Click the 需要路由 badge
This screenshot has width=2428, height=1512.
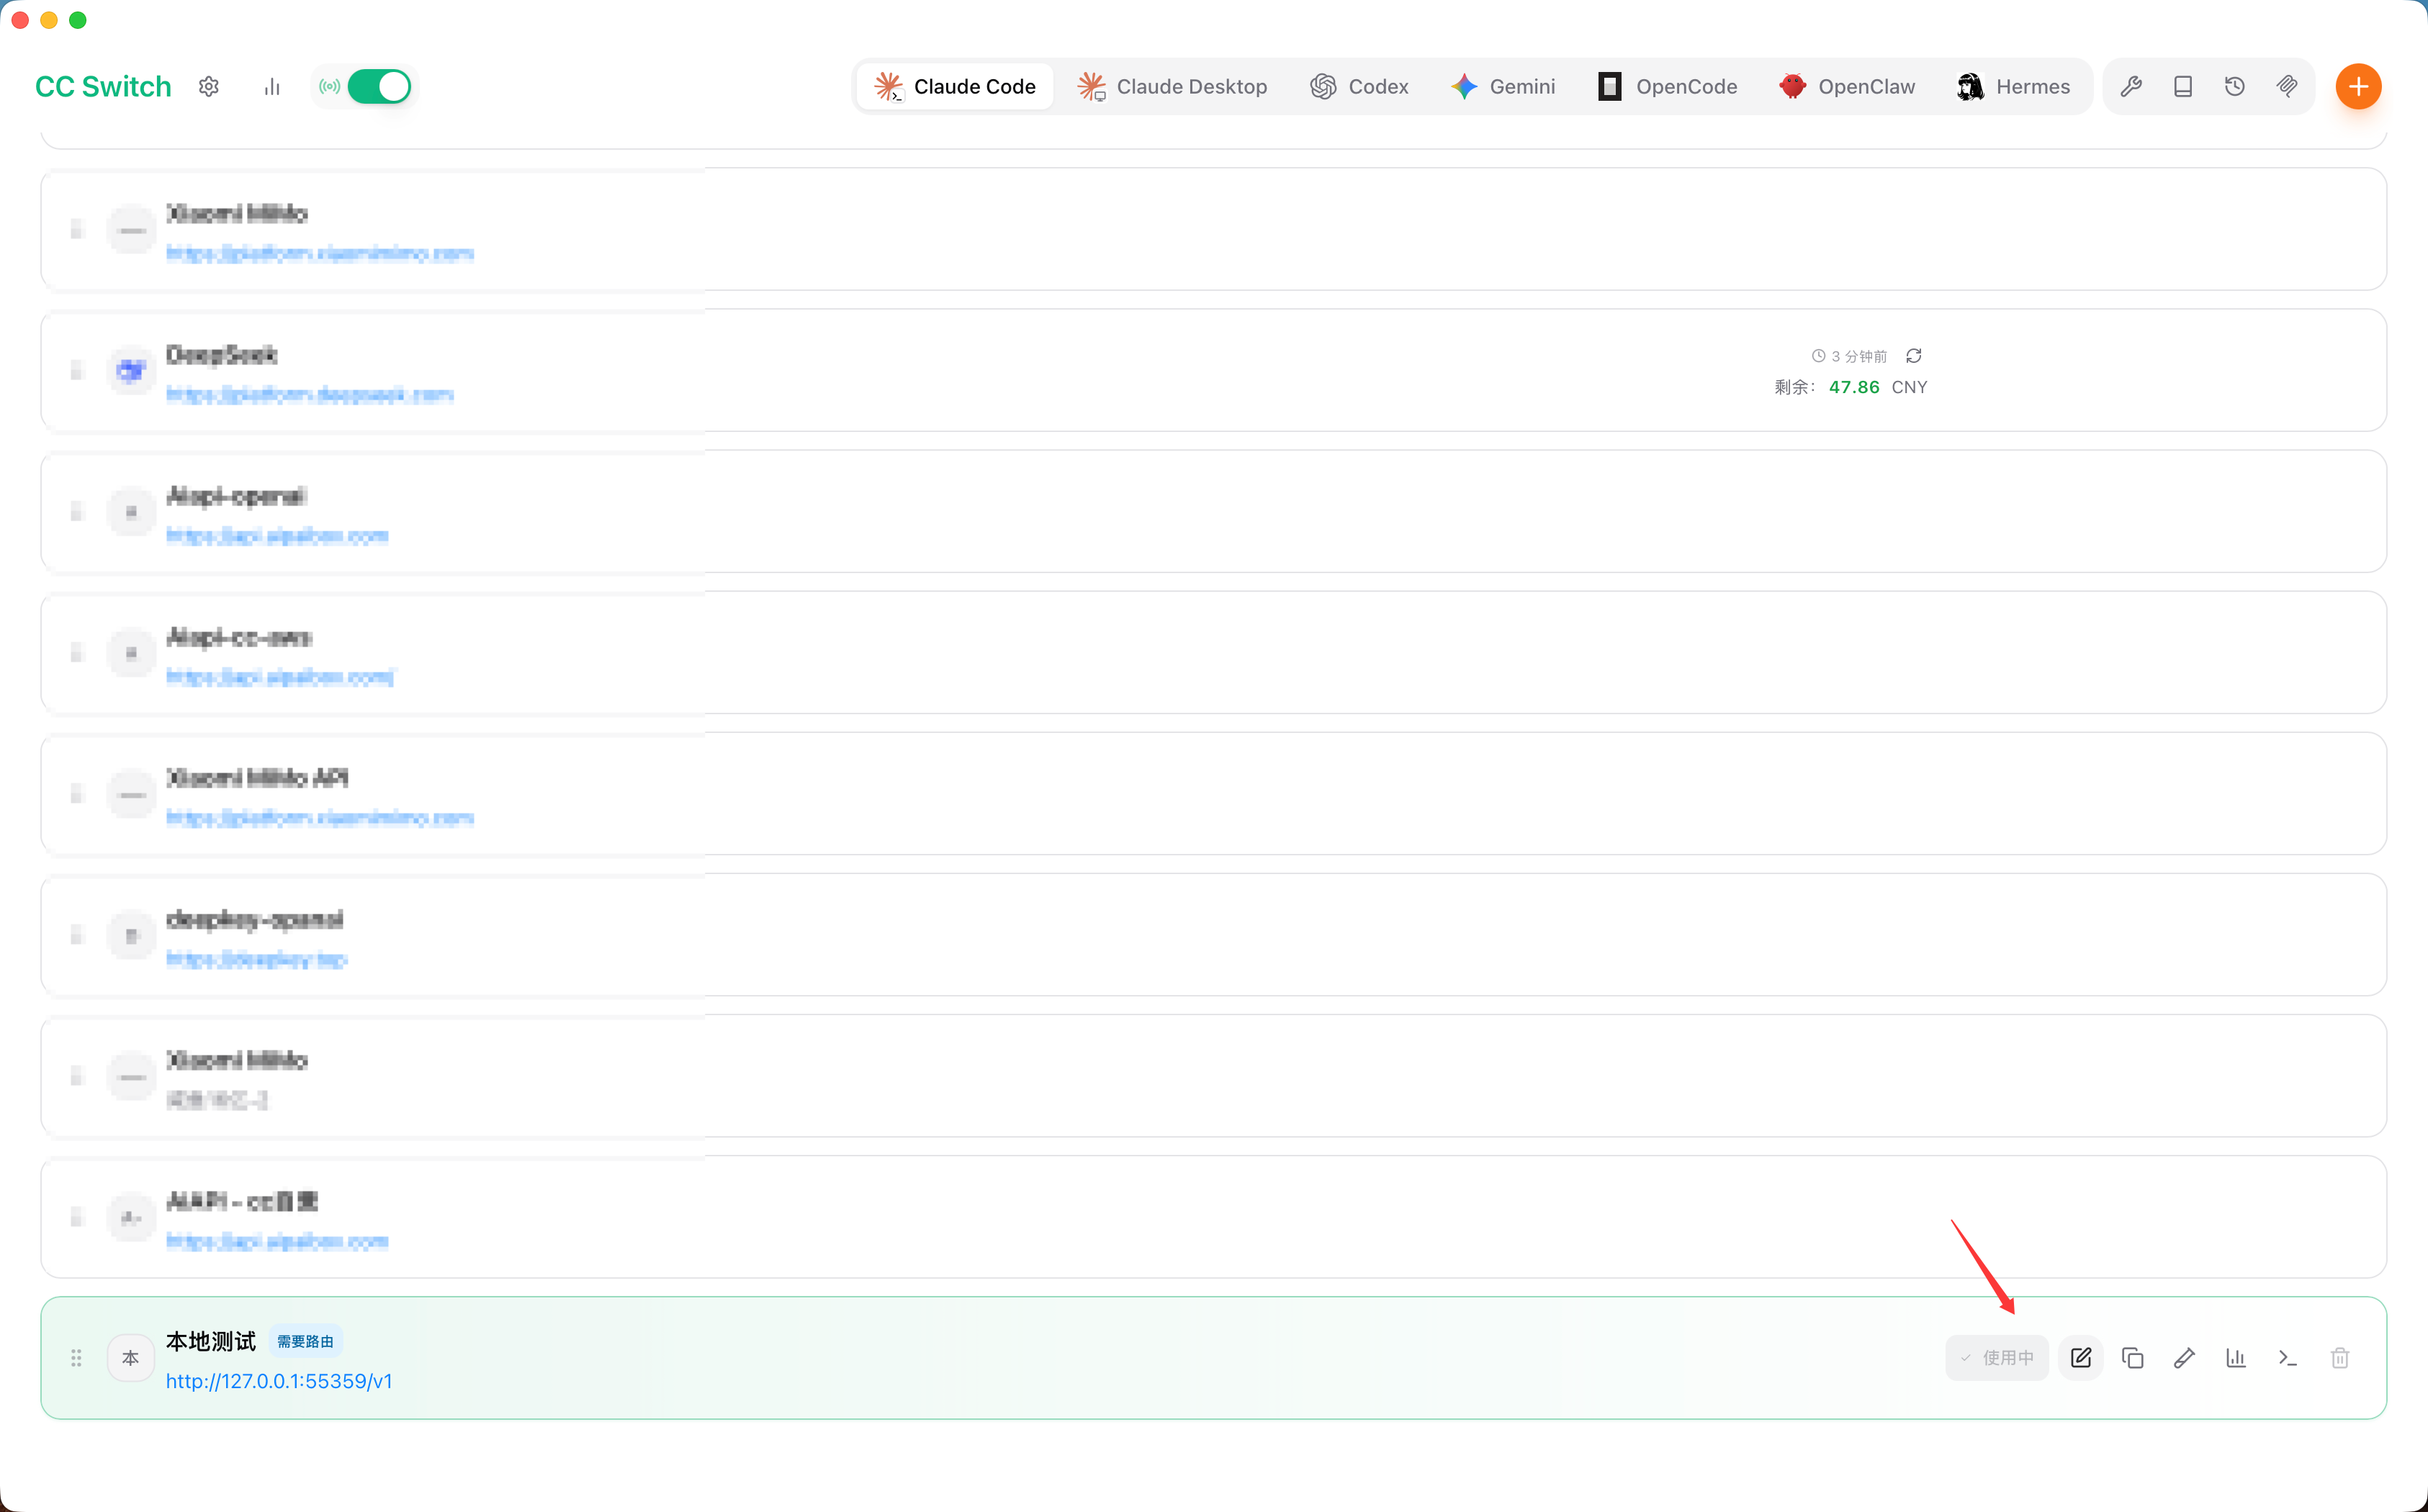(305, 1342)
